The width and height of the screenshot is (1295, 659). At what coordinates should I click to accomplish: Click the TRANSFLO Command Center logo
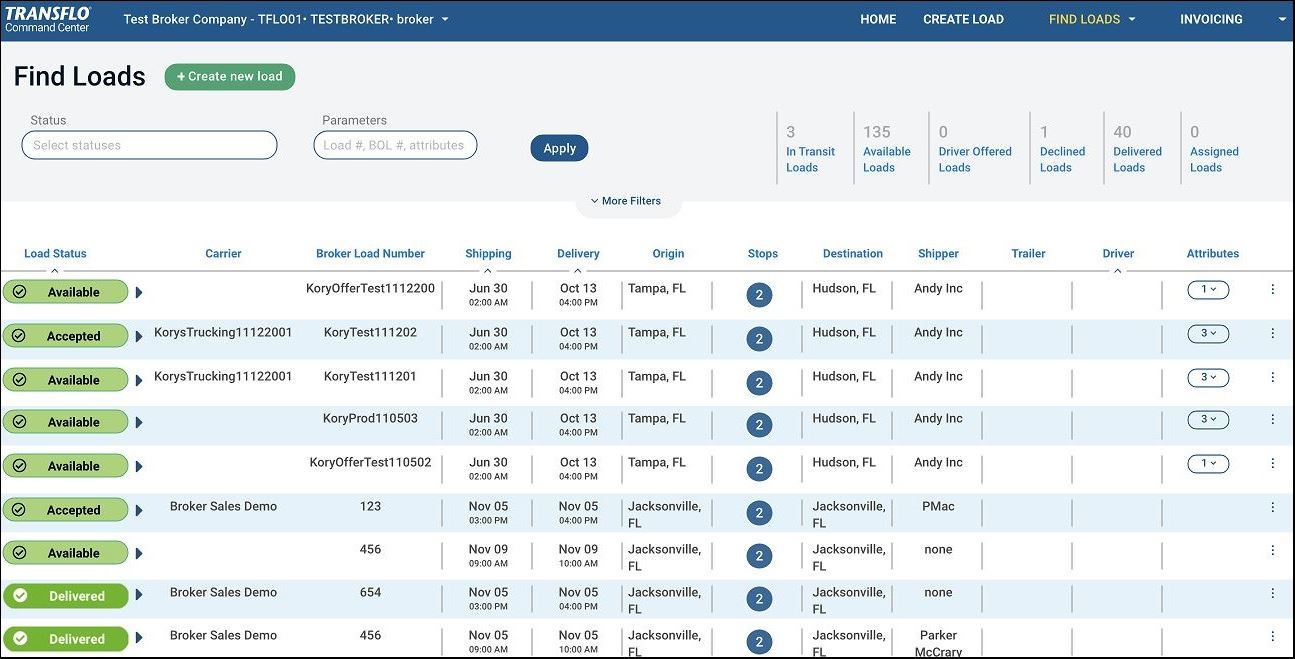tap(48, 19)
